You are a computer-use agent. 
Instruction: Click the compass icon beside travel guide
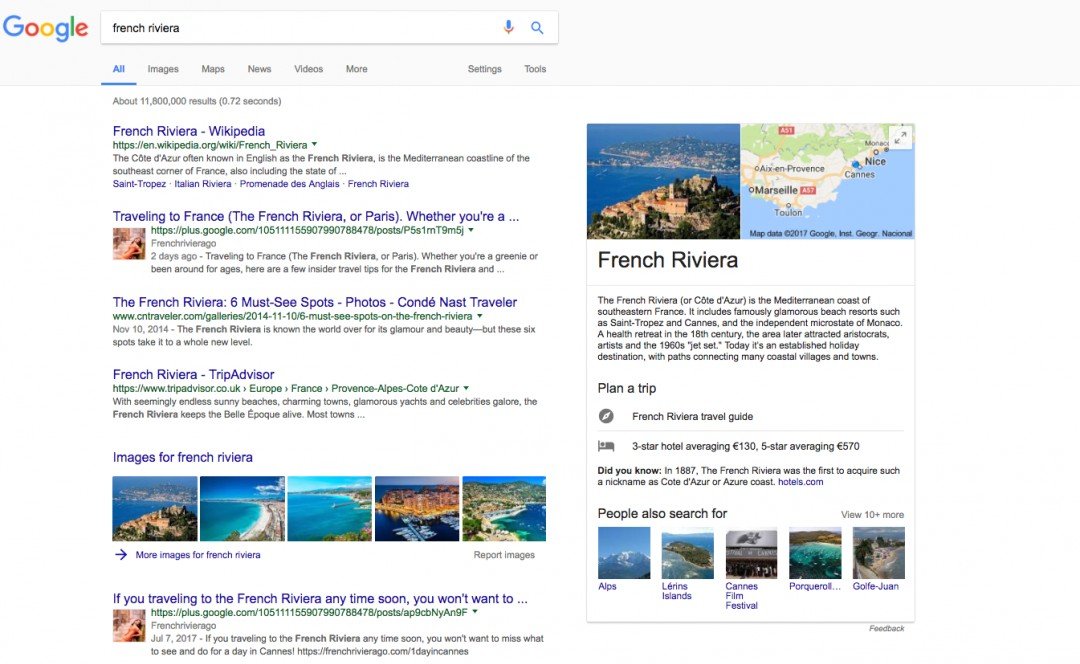pyautogui.click(x=606, y=416)
